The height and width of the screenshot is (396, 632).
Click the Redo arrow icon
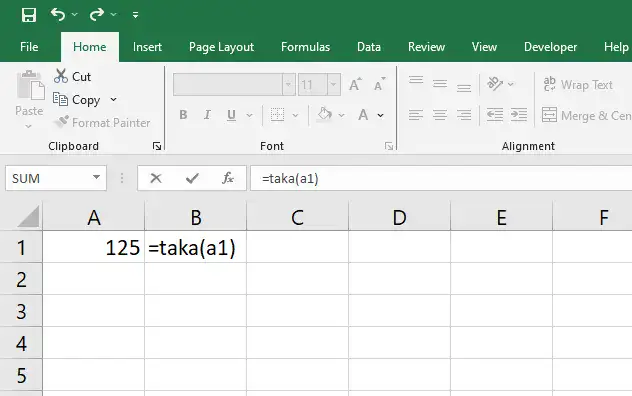97,15
